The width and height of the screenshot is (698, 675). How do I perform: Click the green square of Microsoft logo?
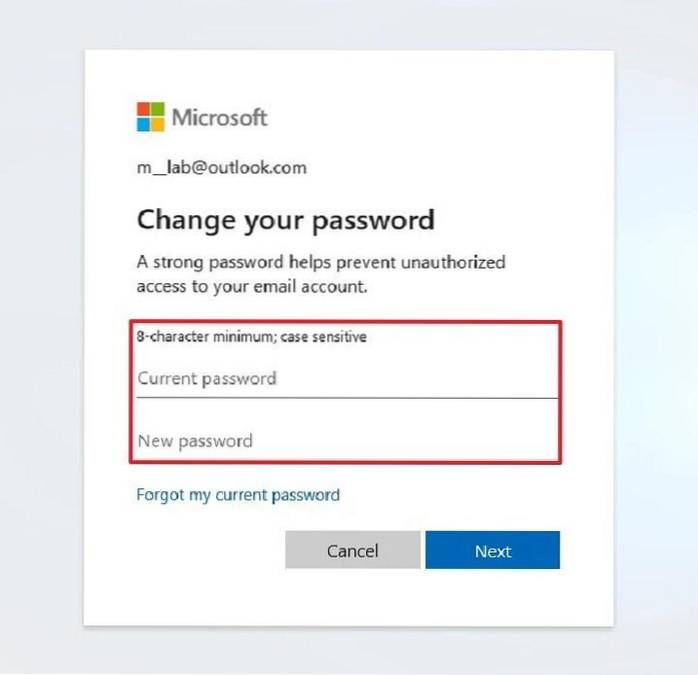pos(158,108)
